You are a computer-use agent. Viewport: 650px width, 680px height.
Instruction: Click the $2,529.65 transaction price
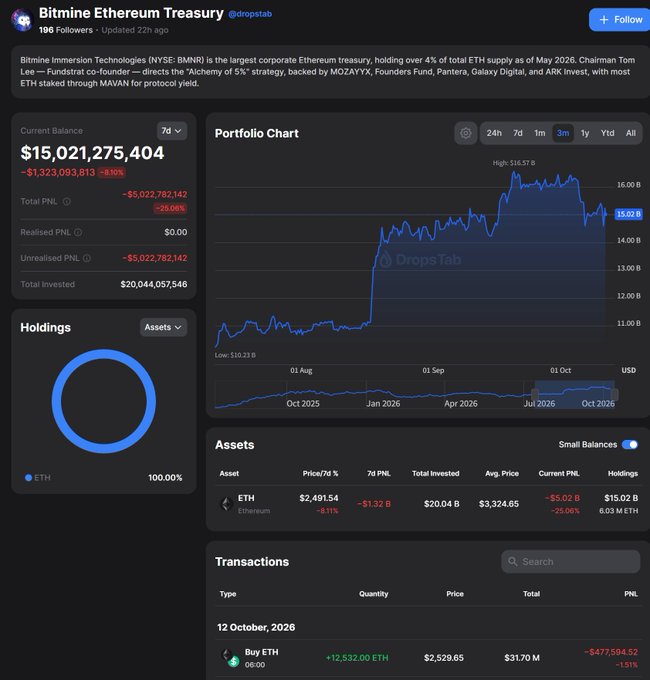click(444, 658)
